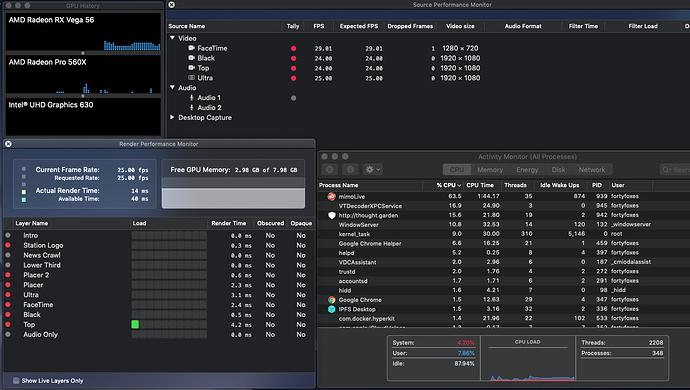Click the IPFS Desktop process icon
Image resolution: width=690 pixels, height=390 pixels.
click(x=331, y=309)
